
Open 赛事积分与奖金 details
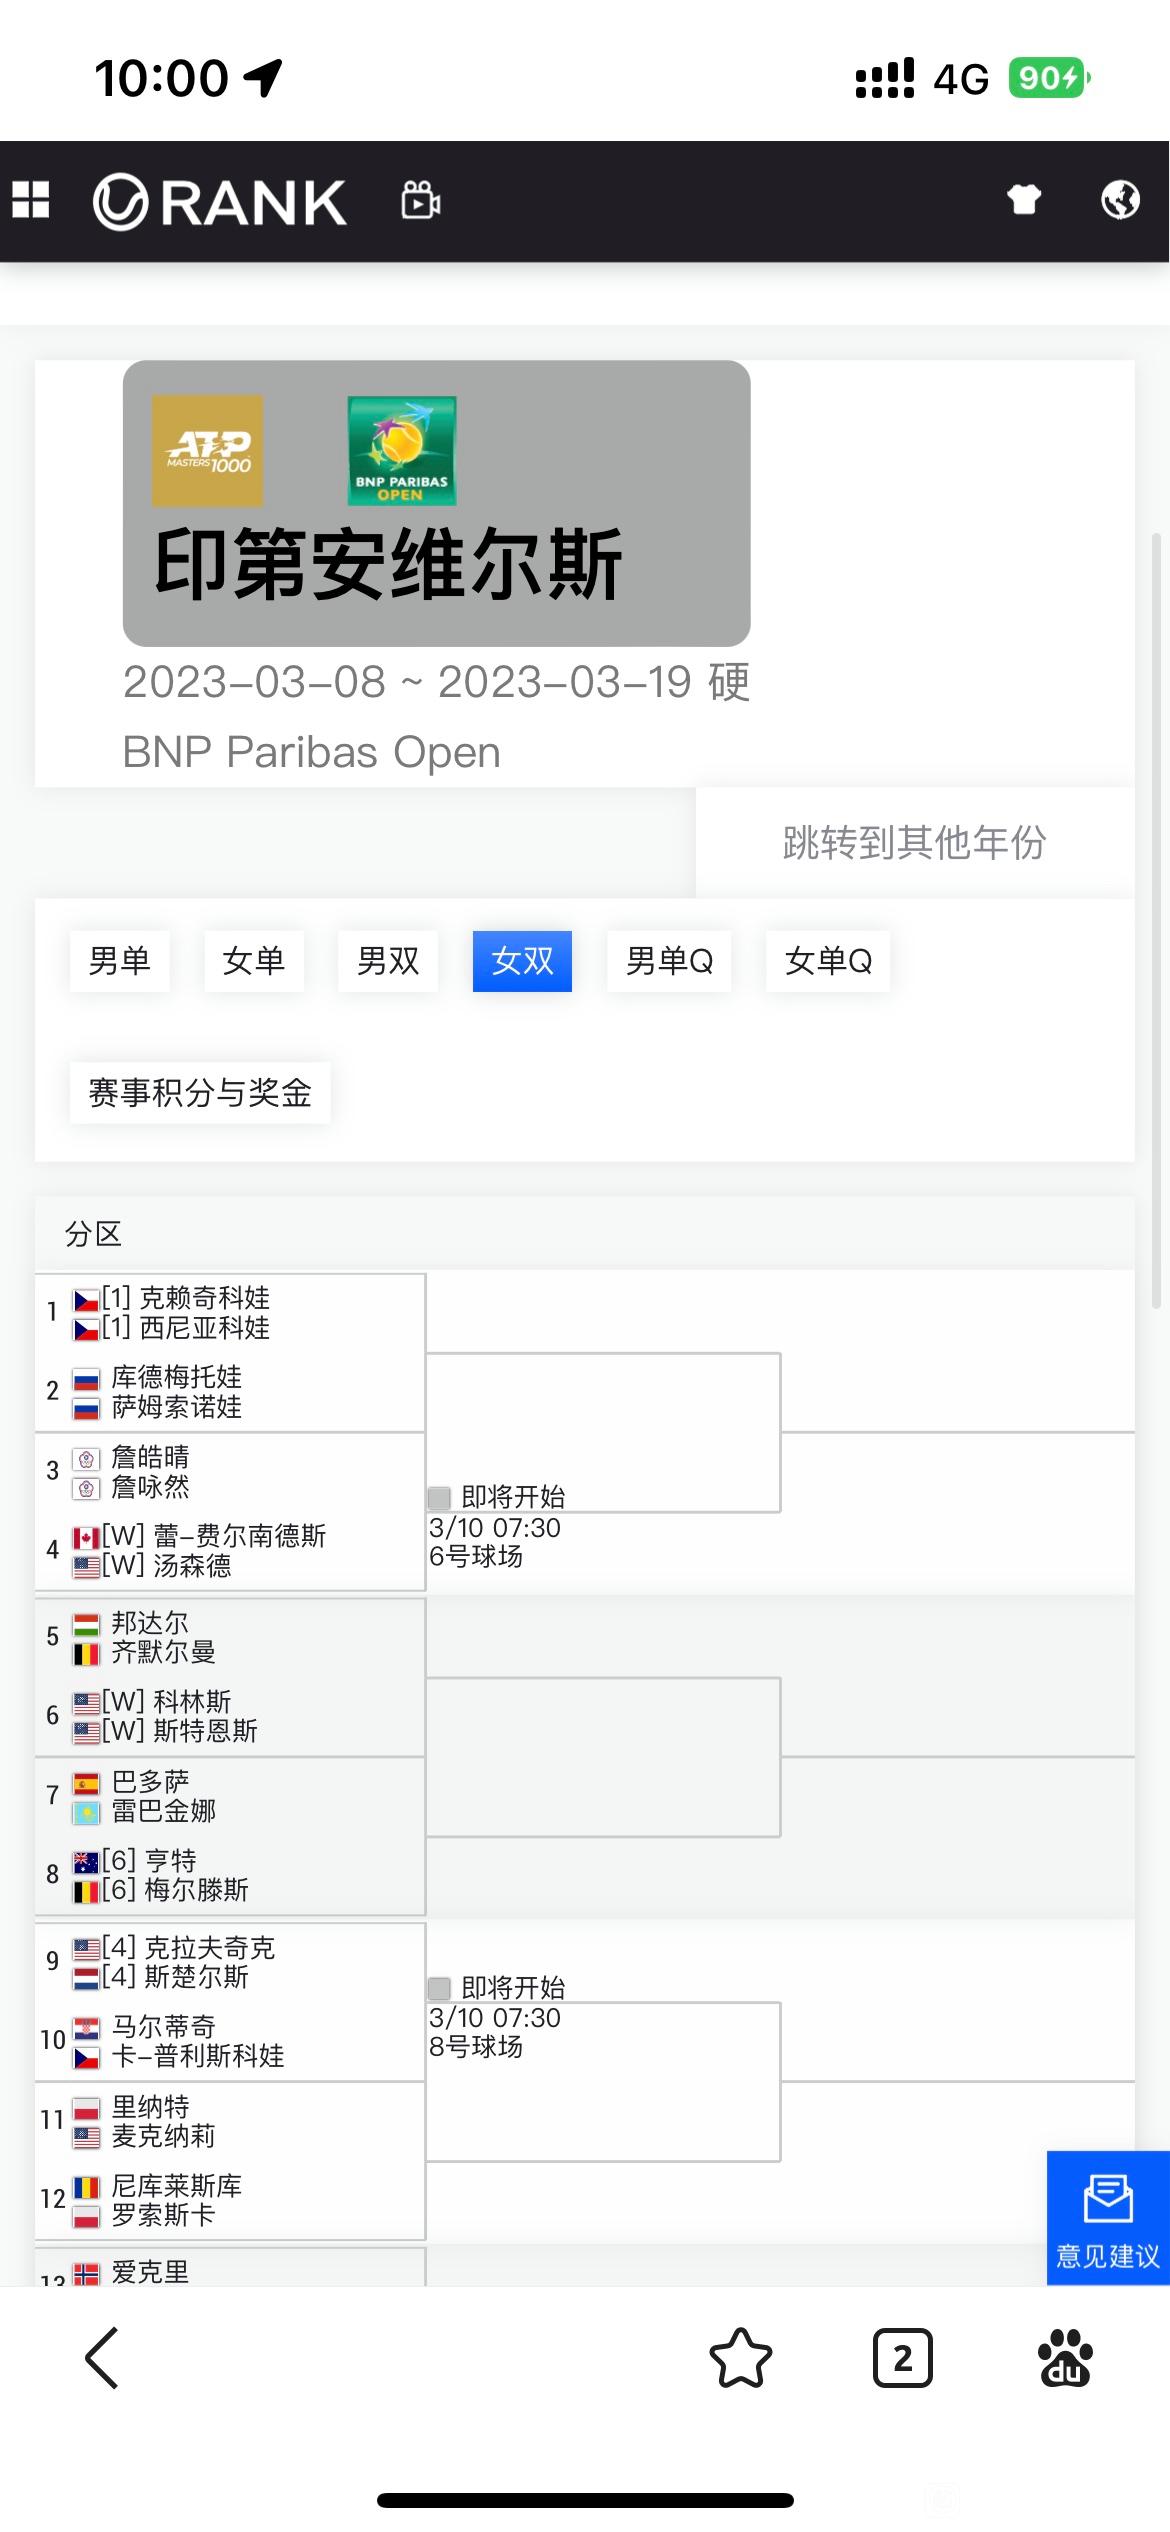200,1092
